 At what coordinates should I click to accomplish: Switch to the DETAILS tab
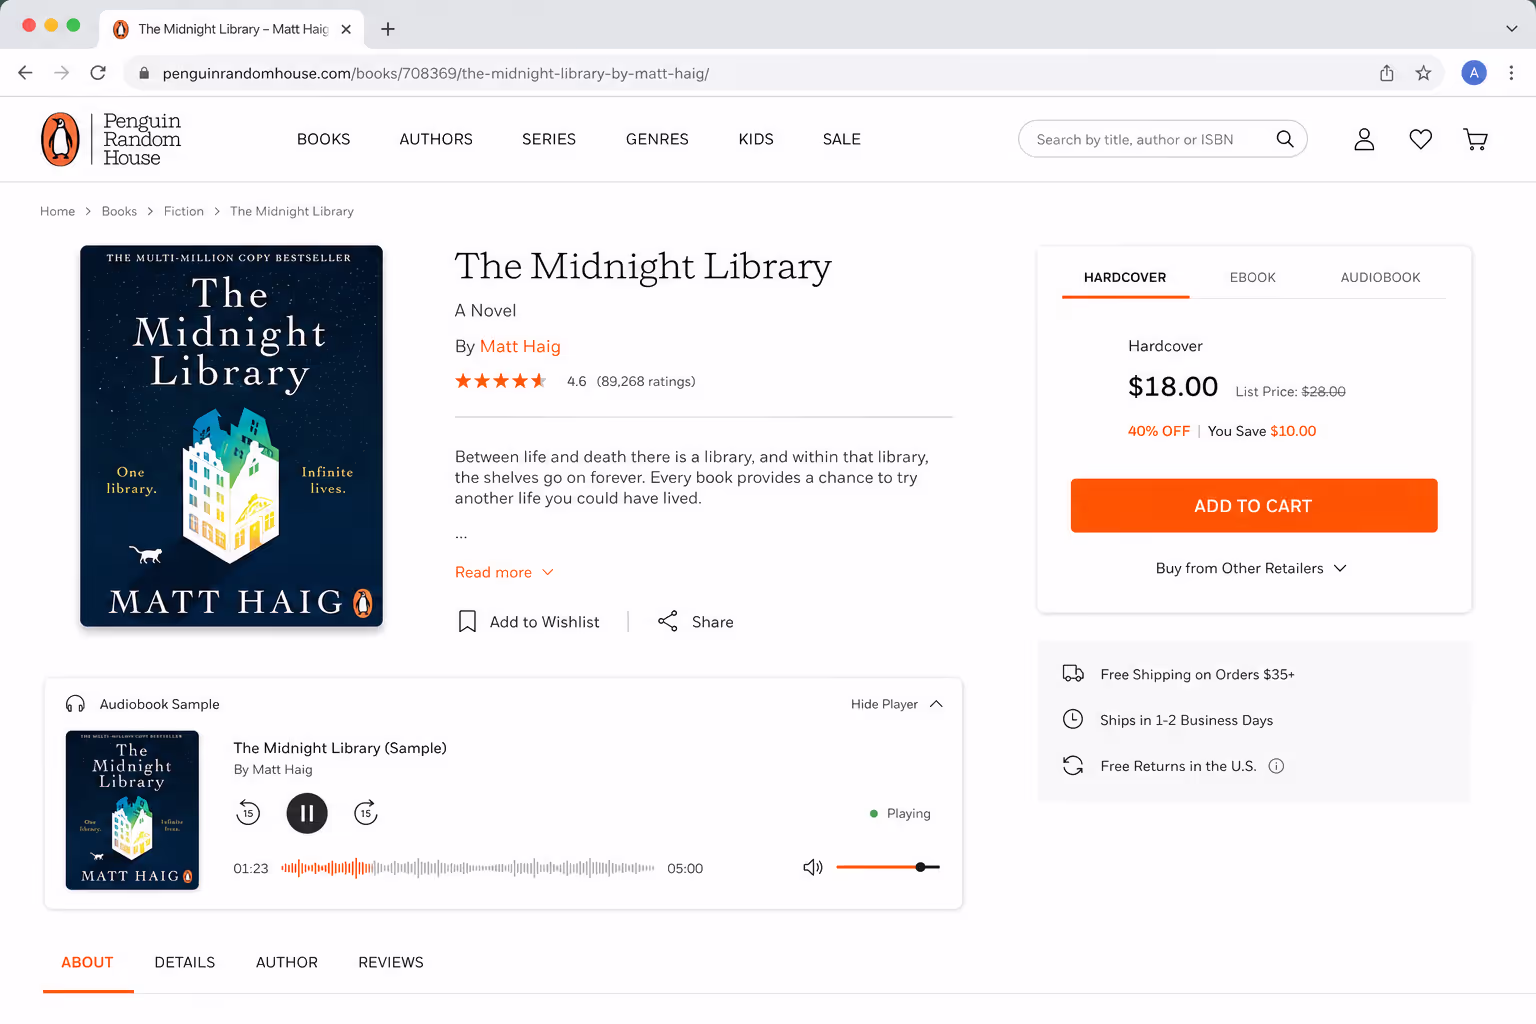click(185, 962)
